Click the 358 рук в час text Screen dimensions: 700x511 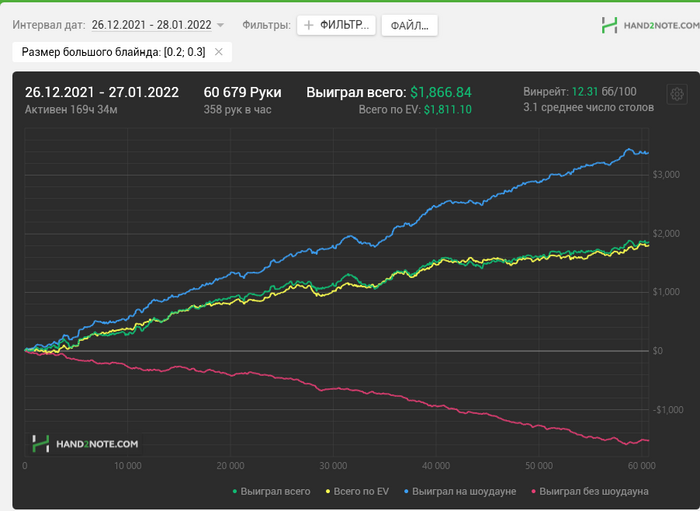(238, 110)
